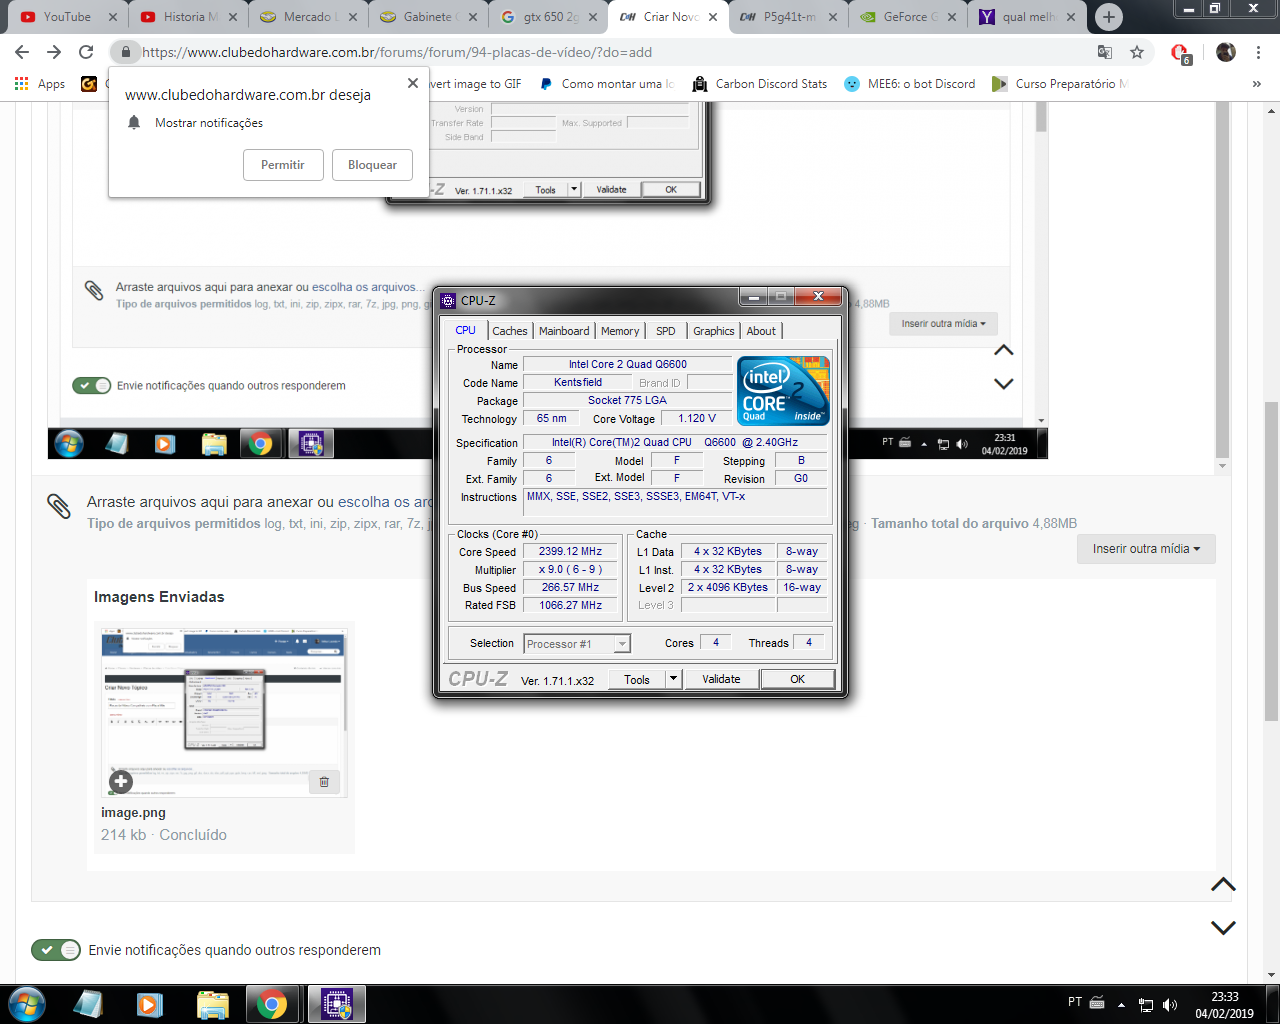Viewport: 1280px width, 1024px height.
Task: Close the notification permission popup with X
Action: 413,83
